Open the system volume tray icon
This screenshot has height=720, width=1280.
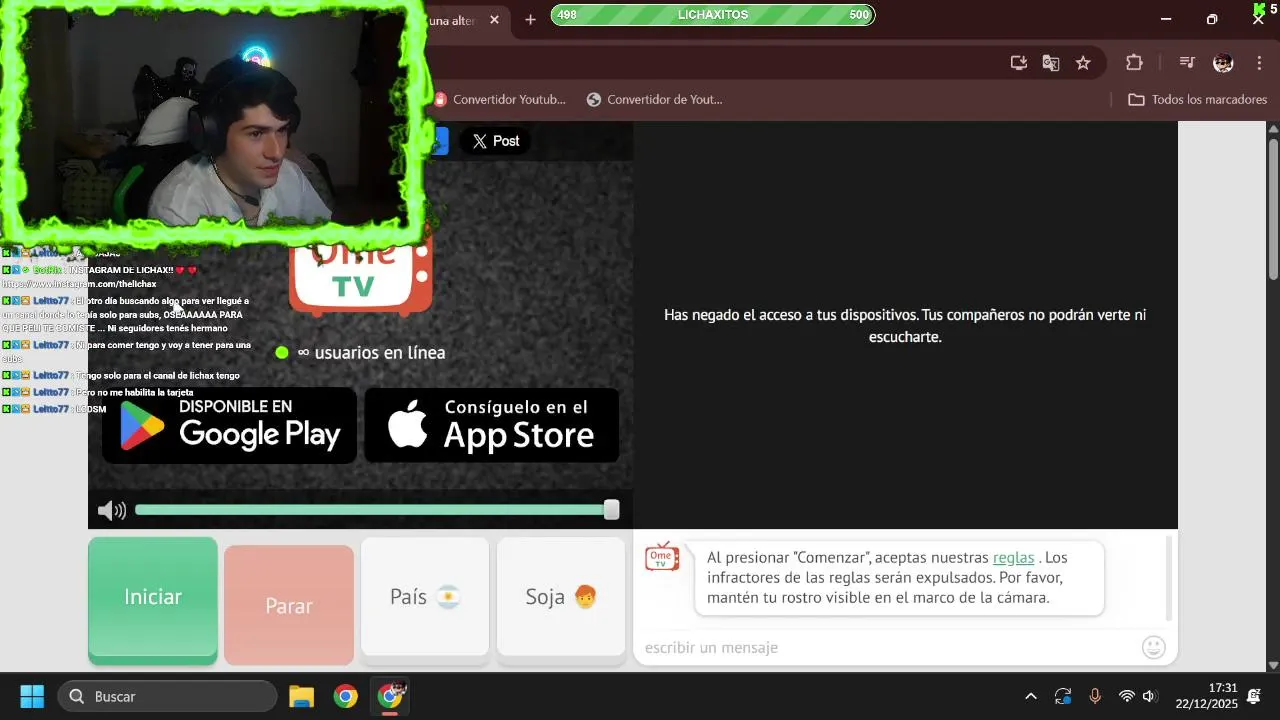[x=1150, y=696]
